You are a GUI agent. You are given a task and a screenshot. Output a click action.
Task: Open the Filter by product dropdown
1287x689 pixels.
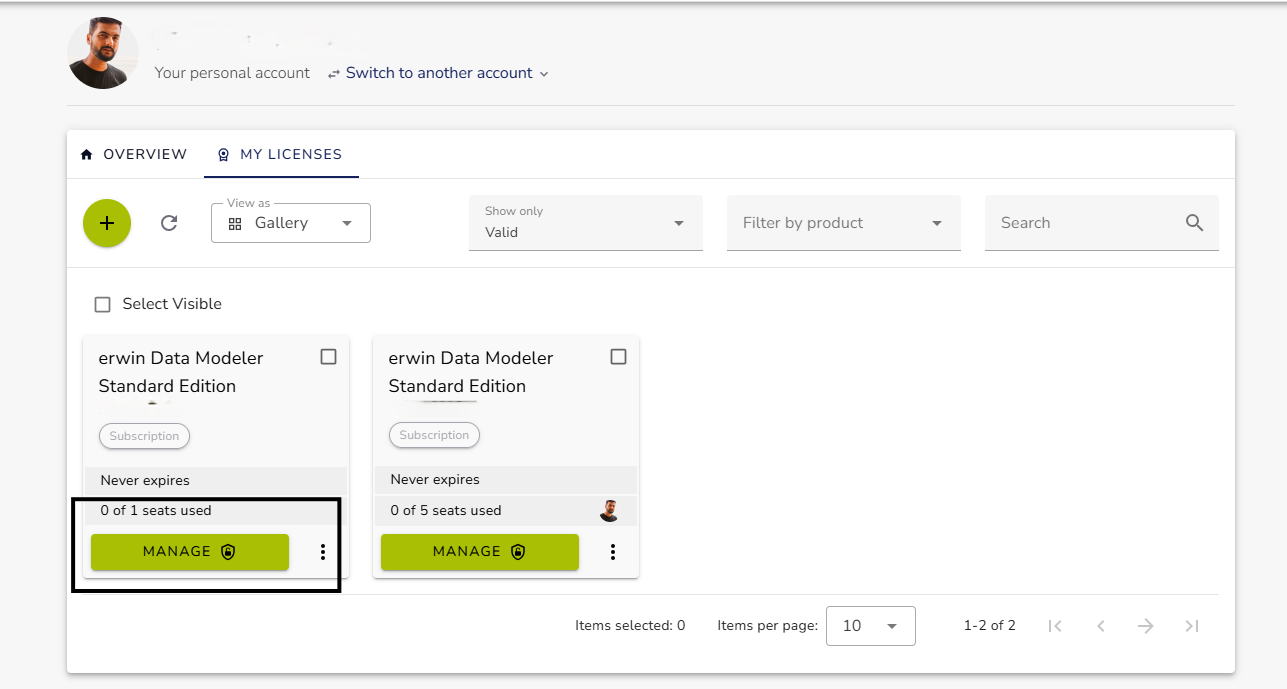pos(844,223)
